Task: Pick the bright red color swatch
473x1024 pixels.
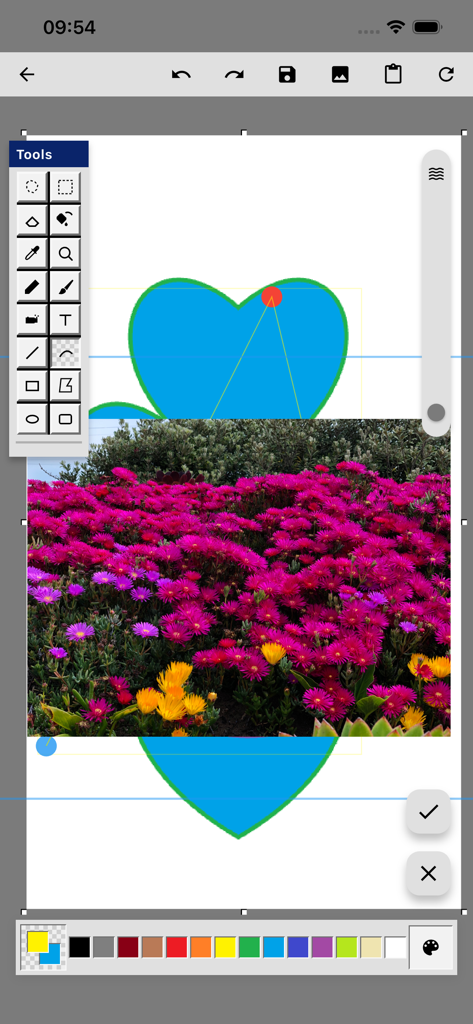Action: click(176, 948)
